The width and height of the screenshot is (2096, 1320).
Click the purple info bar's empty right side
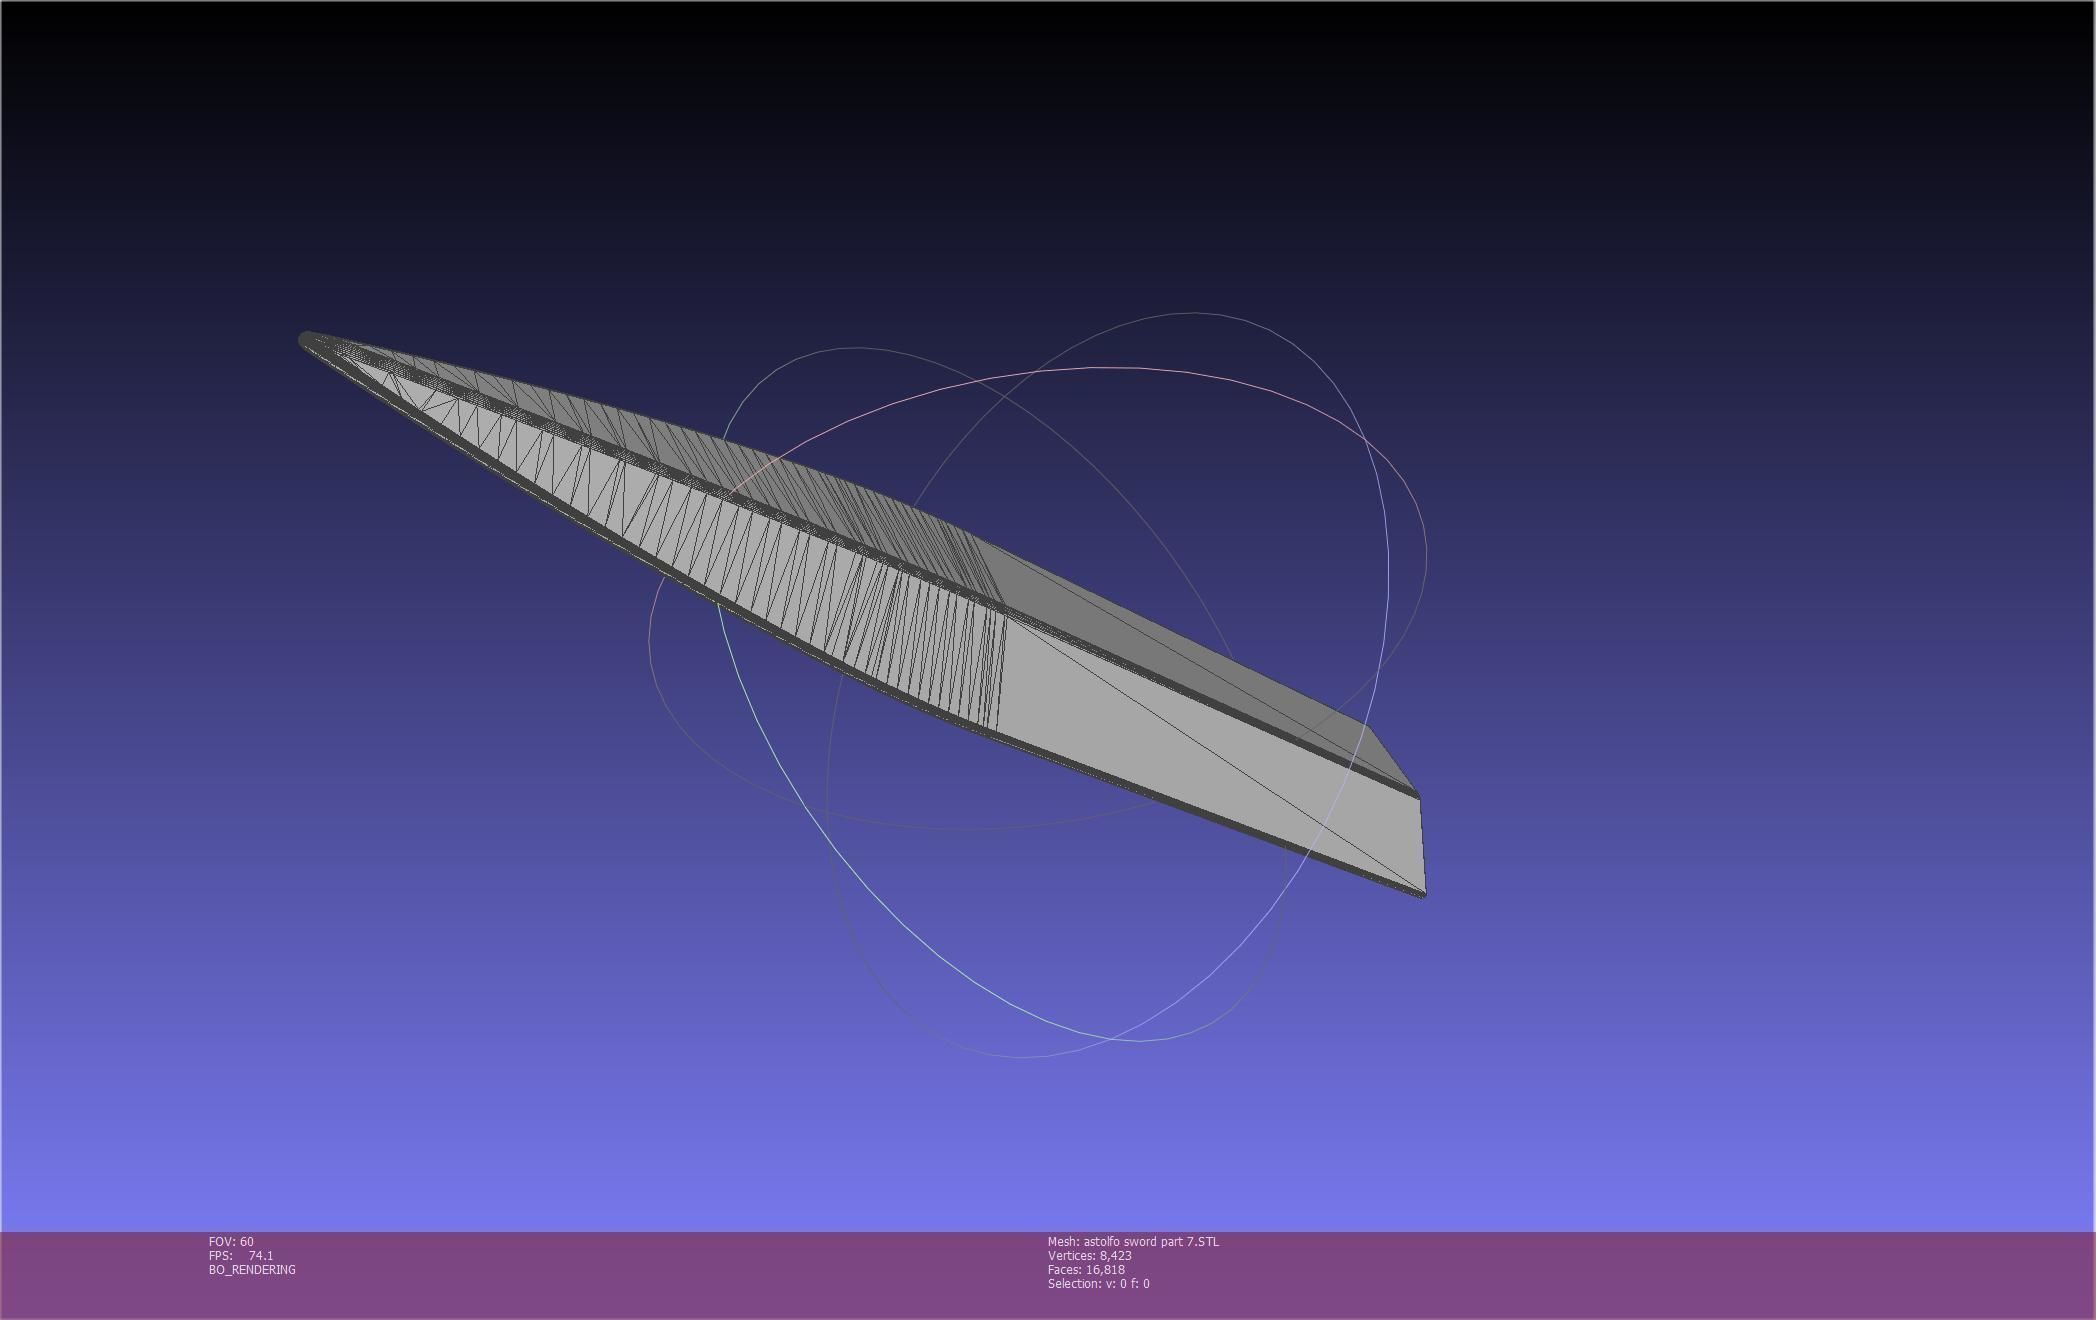click(x=1700, y=1275)
